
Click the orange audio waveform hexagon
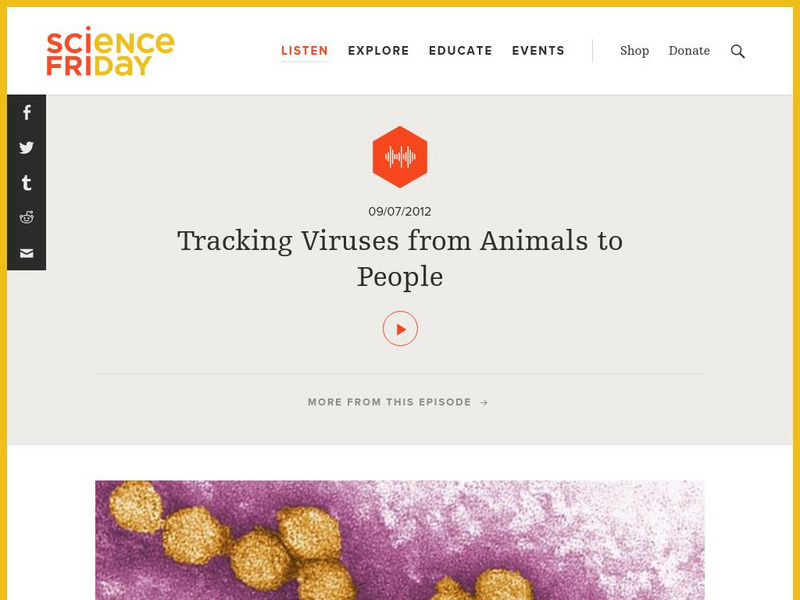[x=400, y=156]
